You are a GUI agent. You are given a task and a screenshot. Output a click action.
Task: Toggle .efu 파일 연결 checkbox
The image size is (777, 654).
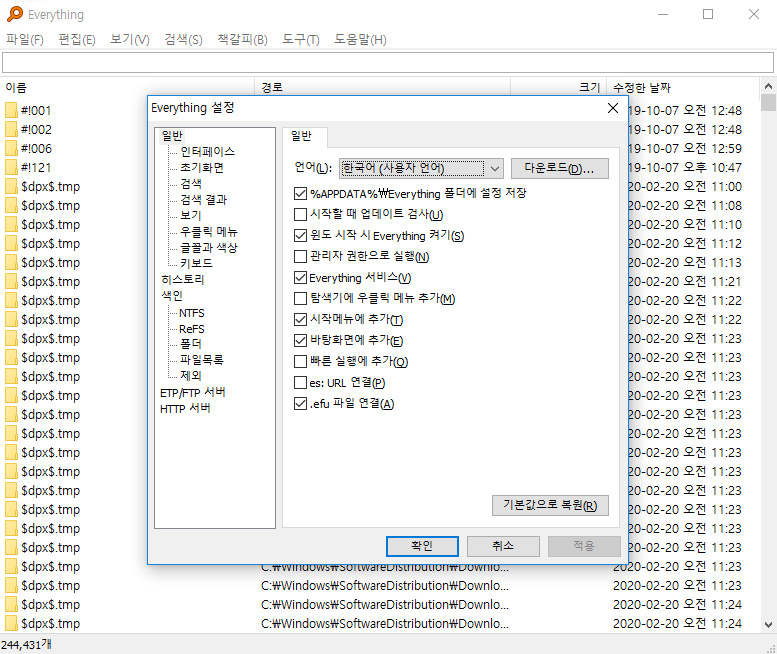pos(300,404)
